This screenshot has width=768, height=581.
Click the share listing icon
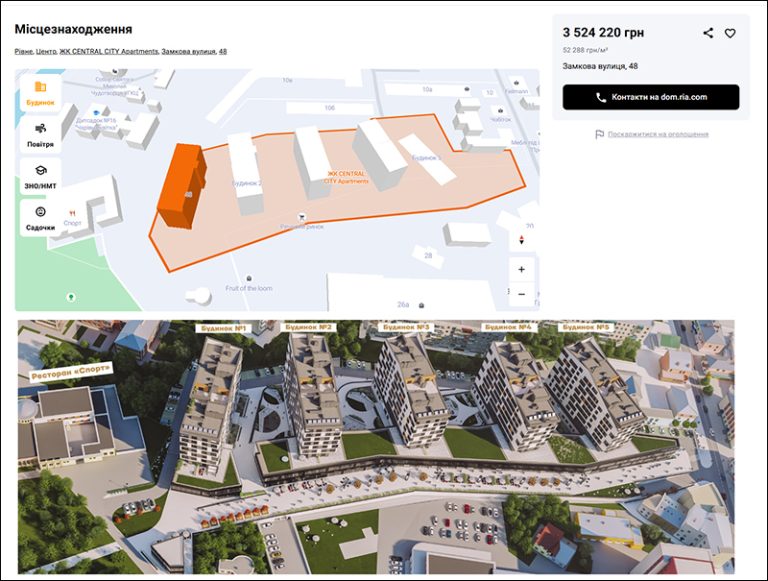708,33
